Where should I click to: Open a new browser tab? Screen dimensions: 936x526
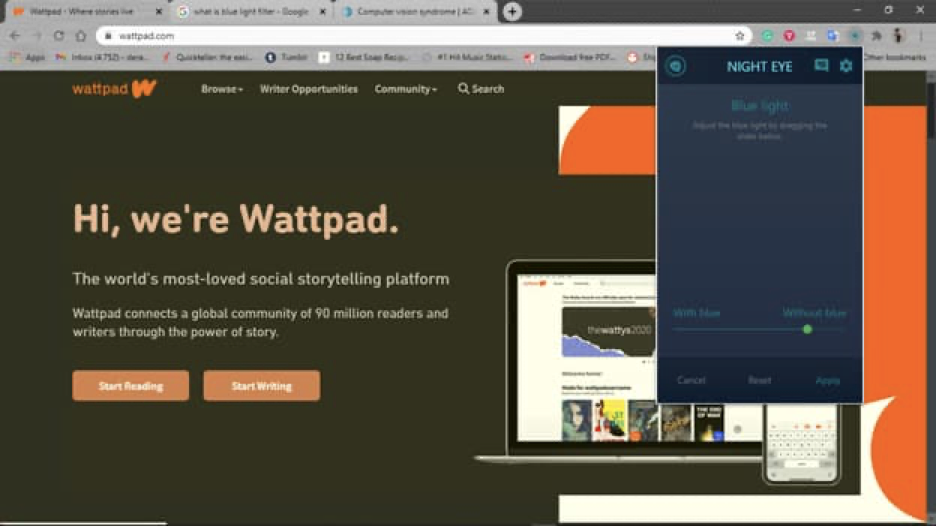coord(512,11)
